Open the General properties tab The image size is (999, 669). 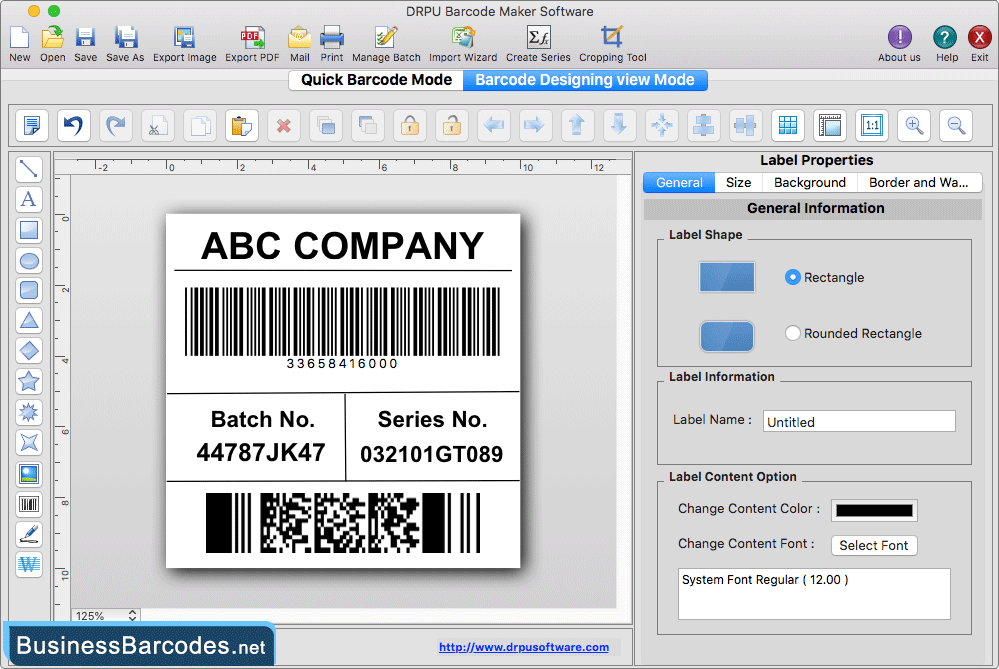click(x=679, y=183)
